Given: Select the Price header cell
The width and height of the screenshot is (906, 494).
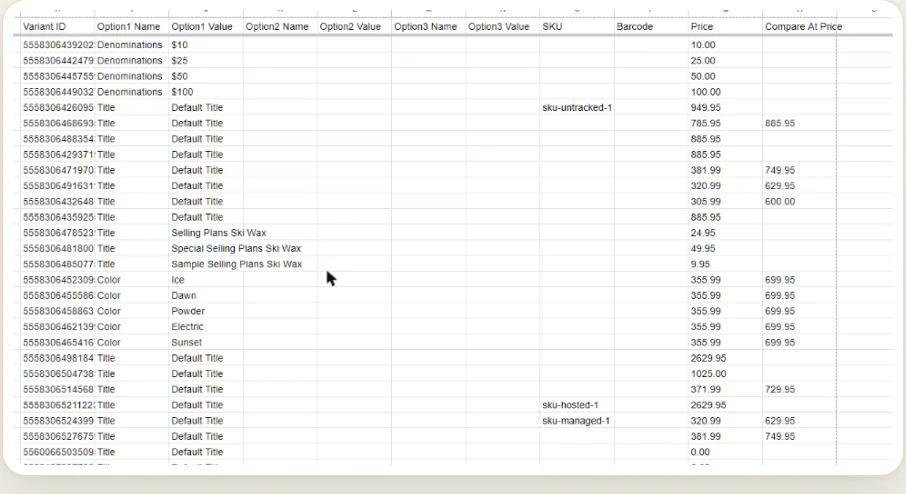Looking at the screenshot, I should (x=725, y=27).
